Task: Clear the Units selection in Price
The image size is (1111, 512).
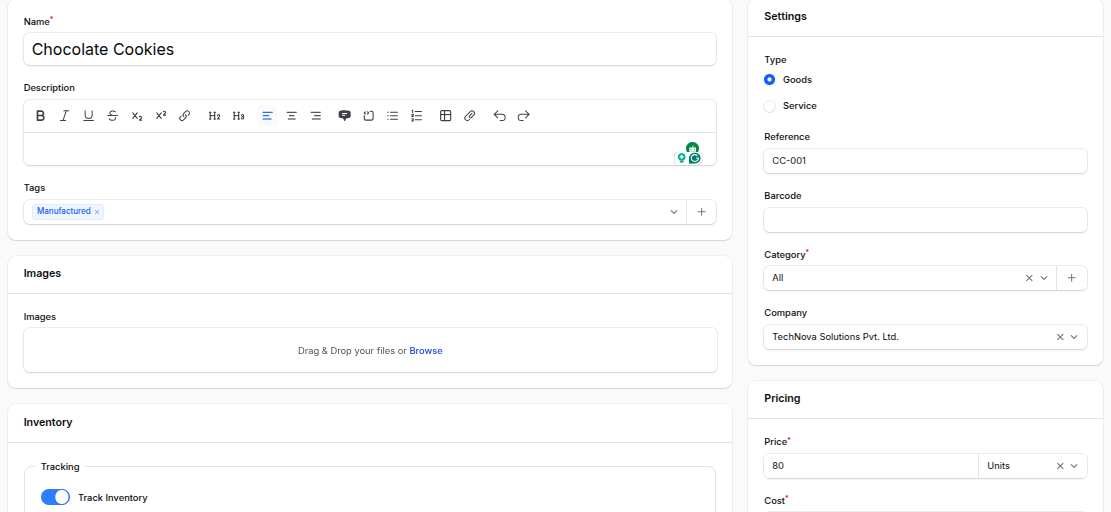Action: pyautogui.click(x=1061, y=466)
